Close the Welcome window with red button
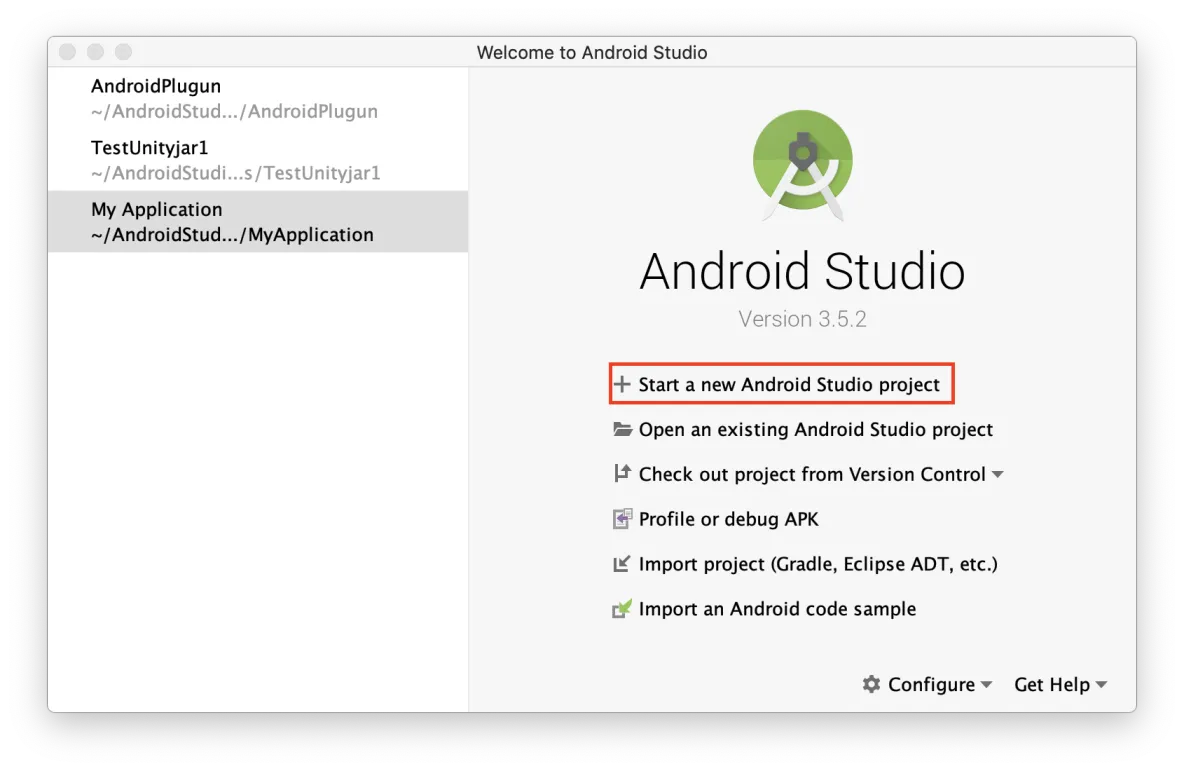The height and width of the screenshot is (771, 1184). [x=67, y=51]
